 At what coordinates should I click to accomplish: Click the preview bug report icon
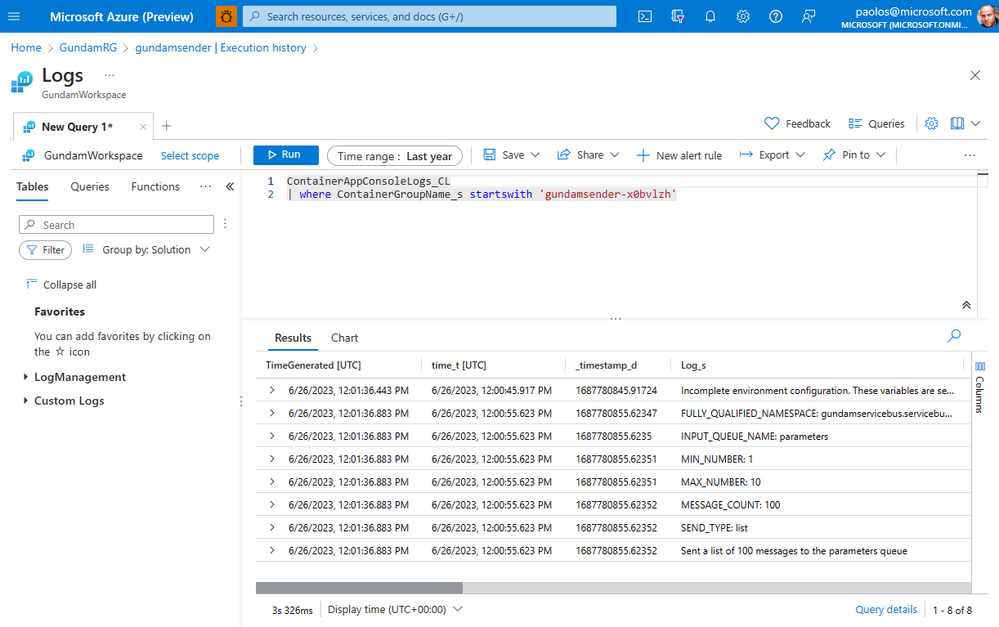click(226, 17)
